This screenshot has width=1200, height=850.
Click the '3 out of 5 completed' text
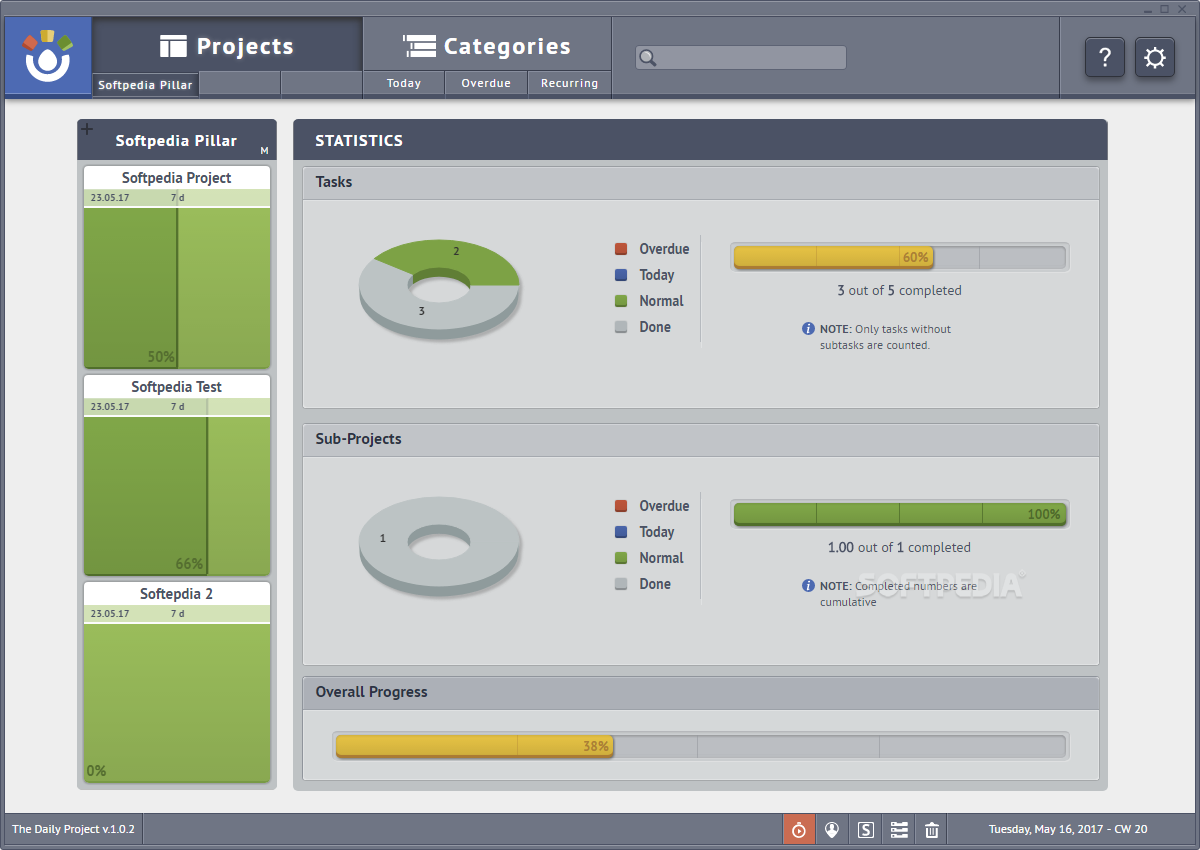(899, 291)
